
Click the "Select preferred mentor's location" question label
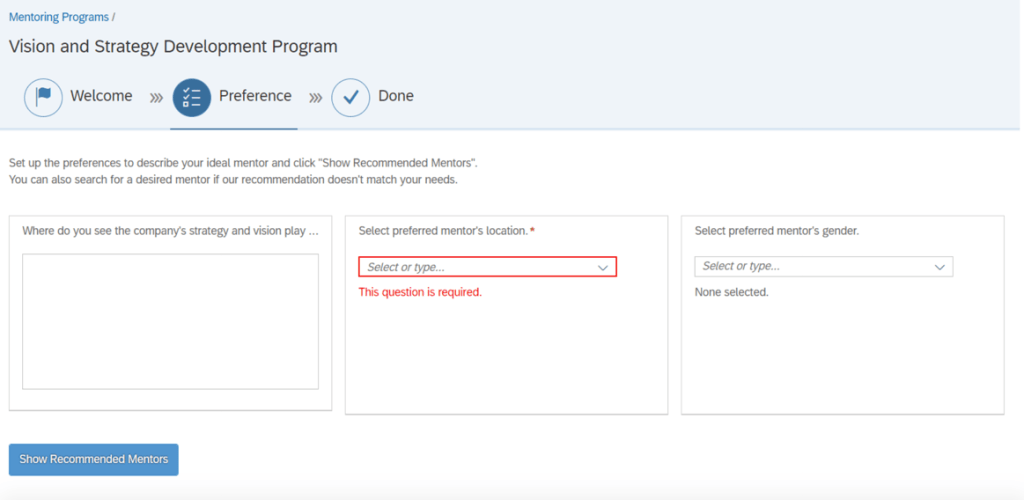click(443, 231)
